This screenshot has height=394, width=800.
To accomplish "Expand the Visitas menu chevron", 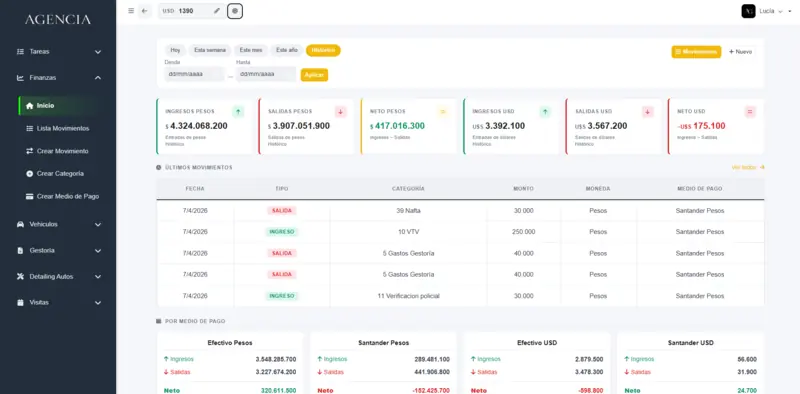I will pyautogui.click(x=98, y=303).
